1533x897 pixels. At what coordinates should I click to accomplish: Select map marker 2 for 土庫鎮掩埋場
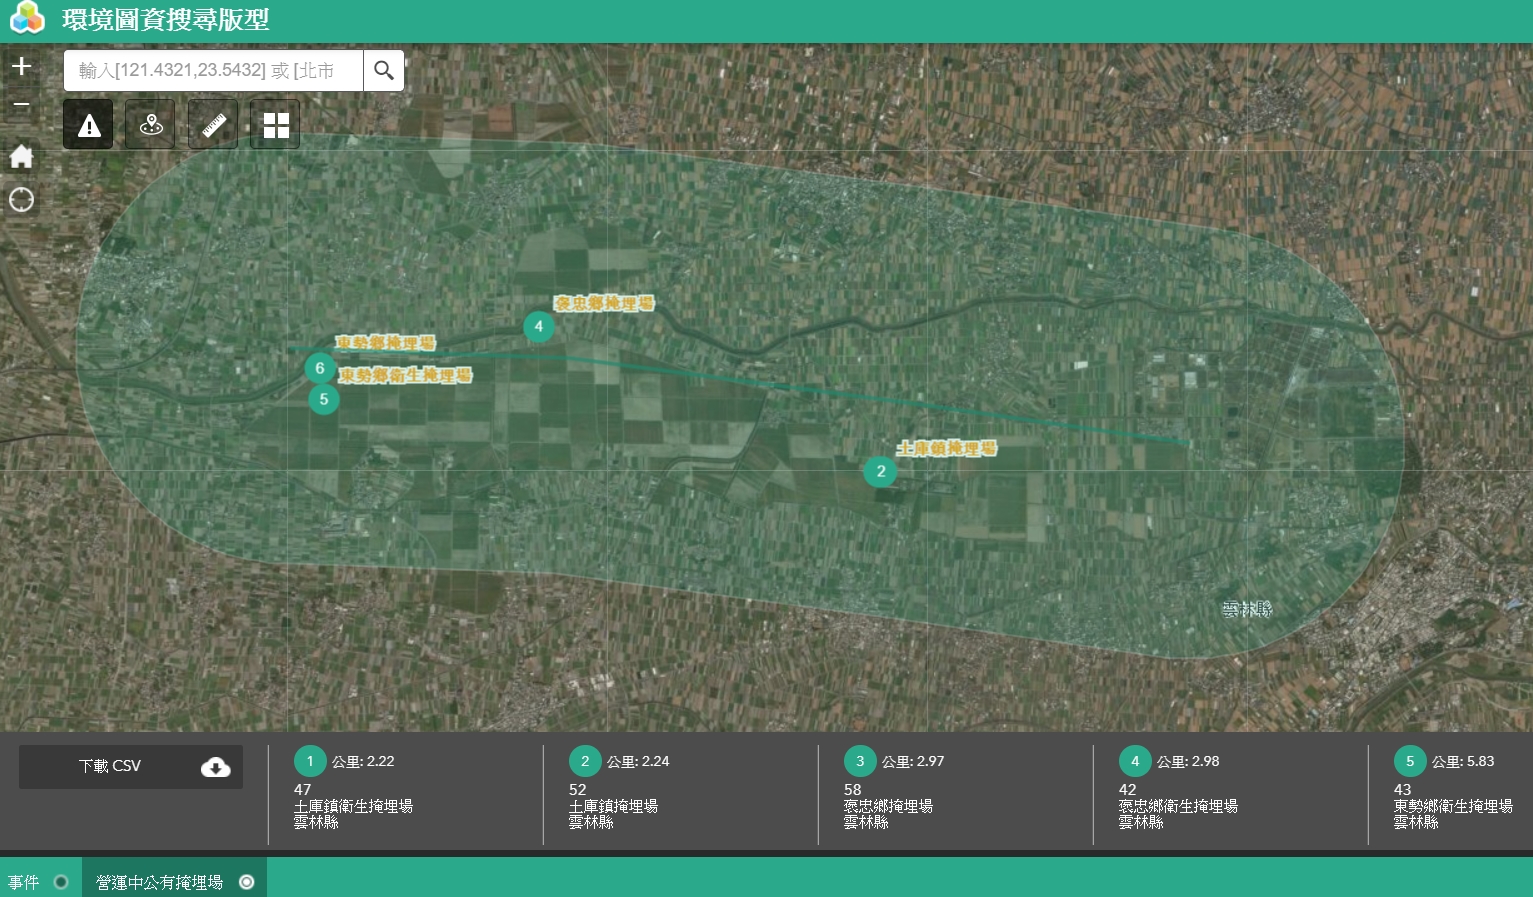pyautogui.click(x=880, y=471)
